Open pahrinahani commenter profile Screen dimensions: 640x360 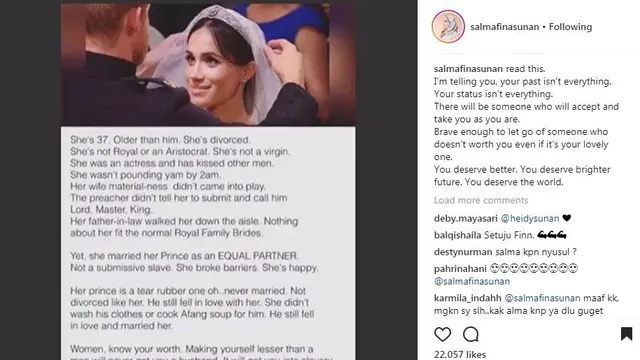(460, 269)
